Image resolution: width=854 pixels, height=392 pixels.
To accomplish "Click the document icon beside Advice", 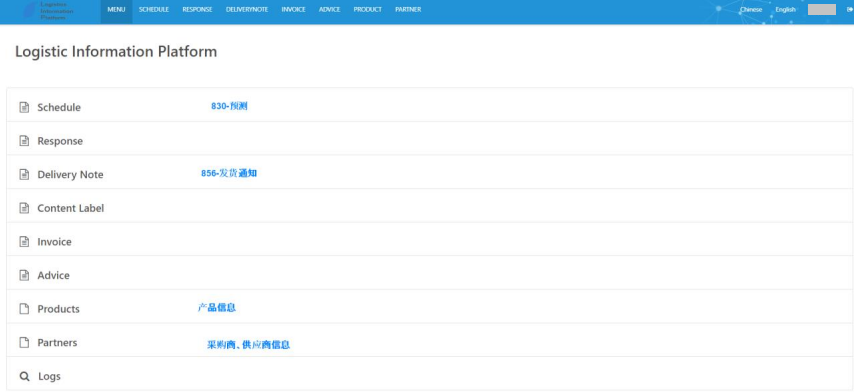I will click(24, 275).
